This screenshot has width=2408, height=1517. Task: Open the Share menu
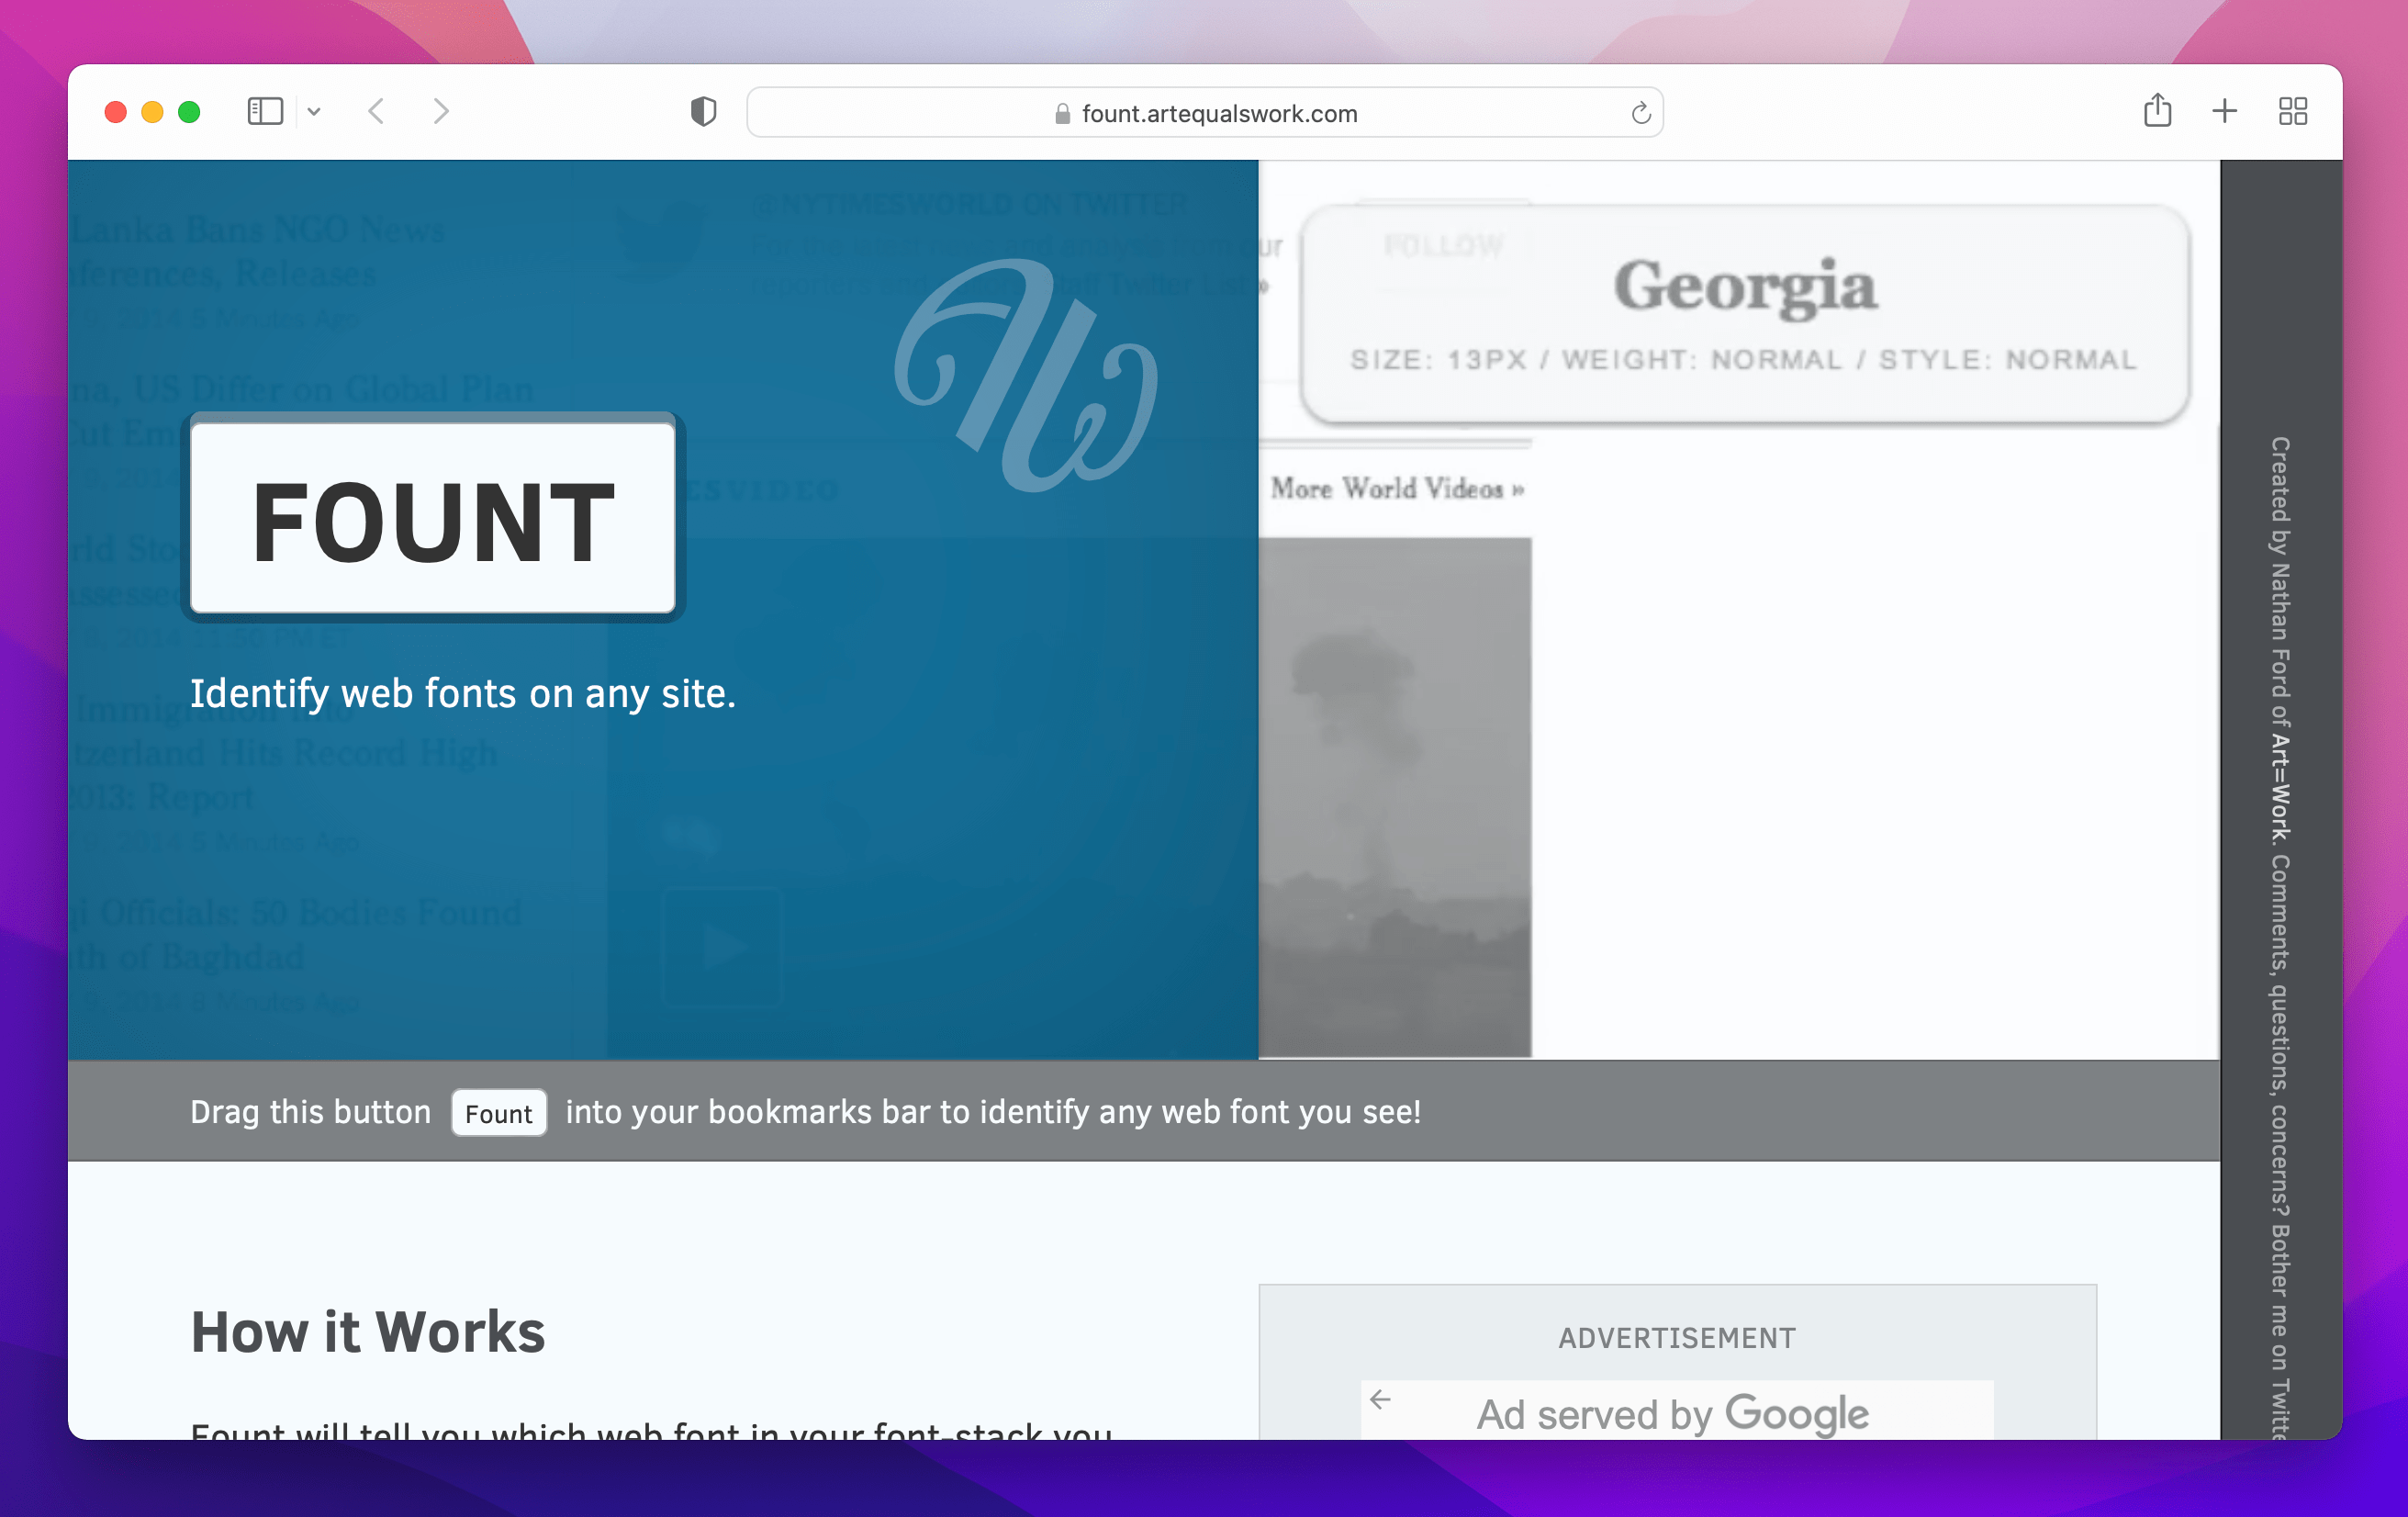click(2158, 111)
